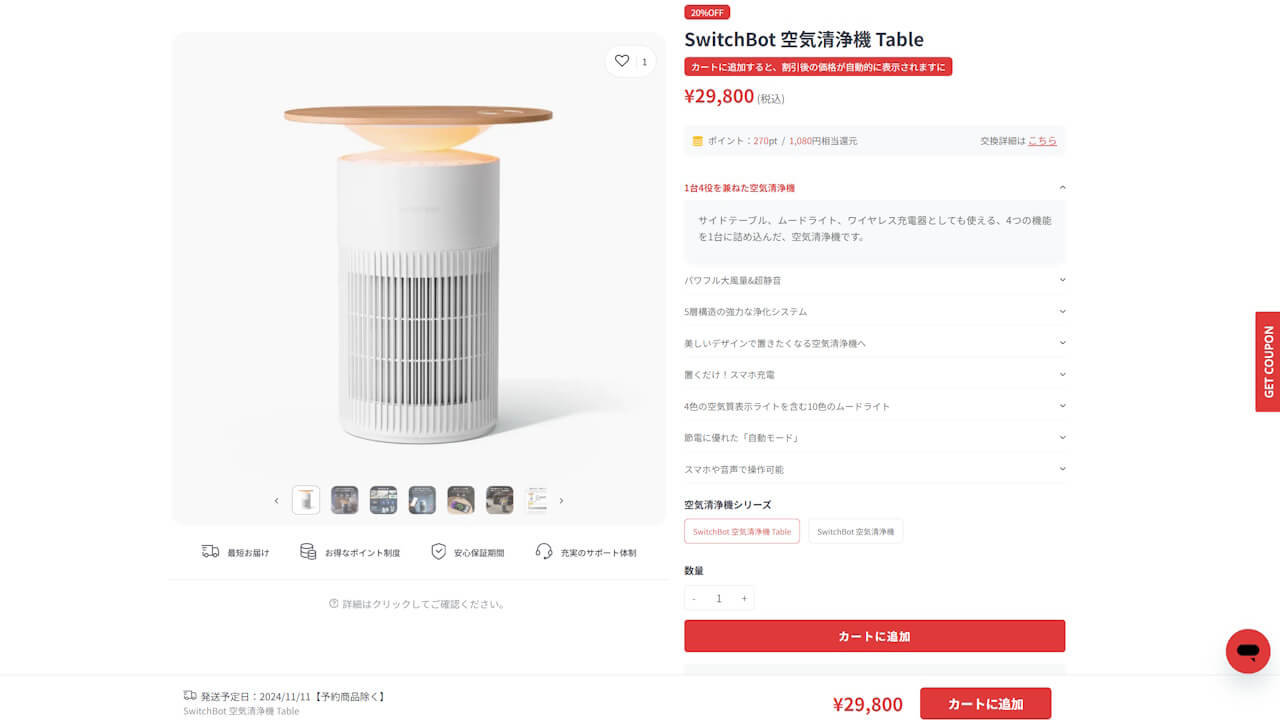
Task: Click the heart wishlist icon
Action: pos(622,61)
